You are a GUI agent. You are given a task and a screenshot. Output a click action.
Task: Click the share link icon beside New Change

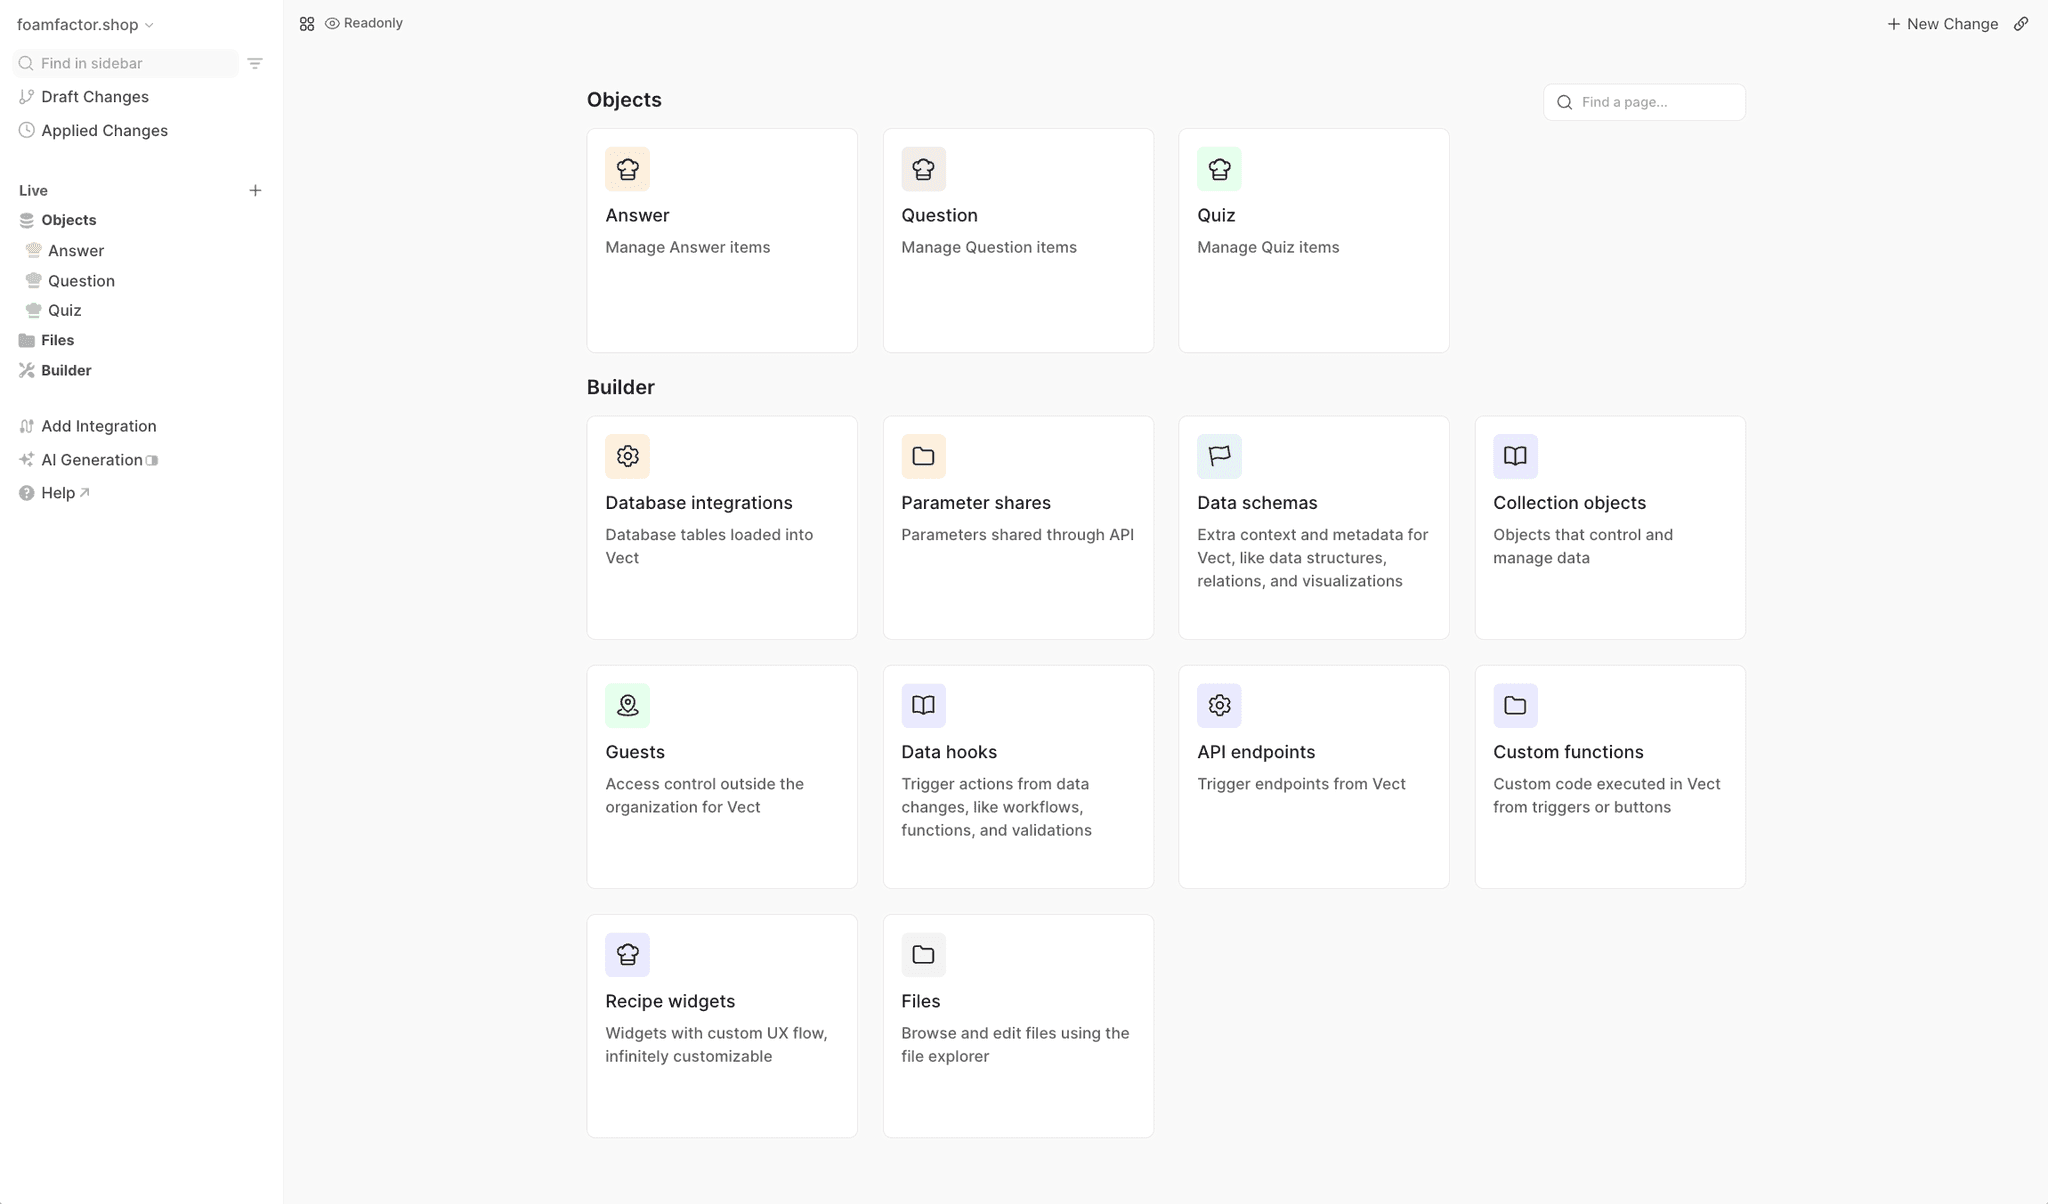pos(2021,23)
